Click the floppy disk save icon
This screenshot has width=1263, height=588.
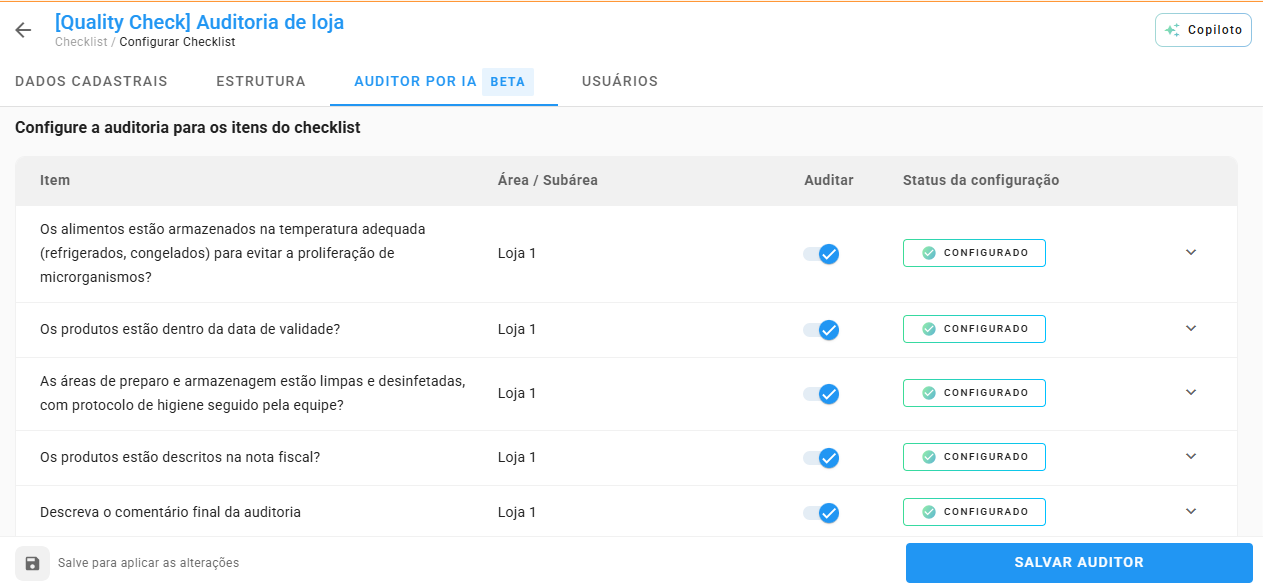click(x=32, y=563)
